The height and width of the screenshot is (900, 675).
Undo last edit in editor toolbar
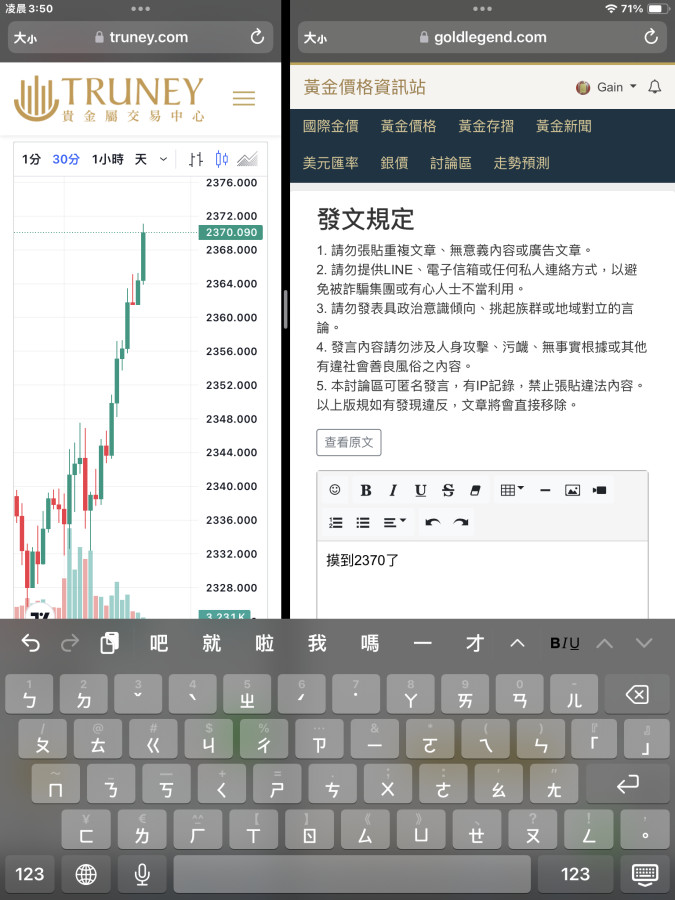(433, 522)
